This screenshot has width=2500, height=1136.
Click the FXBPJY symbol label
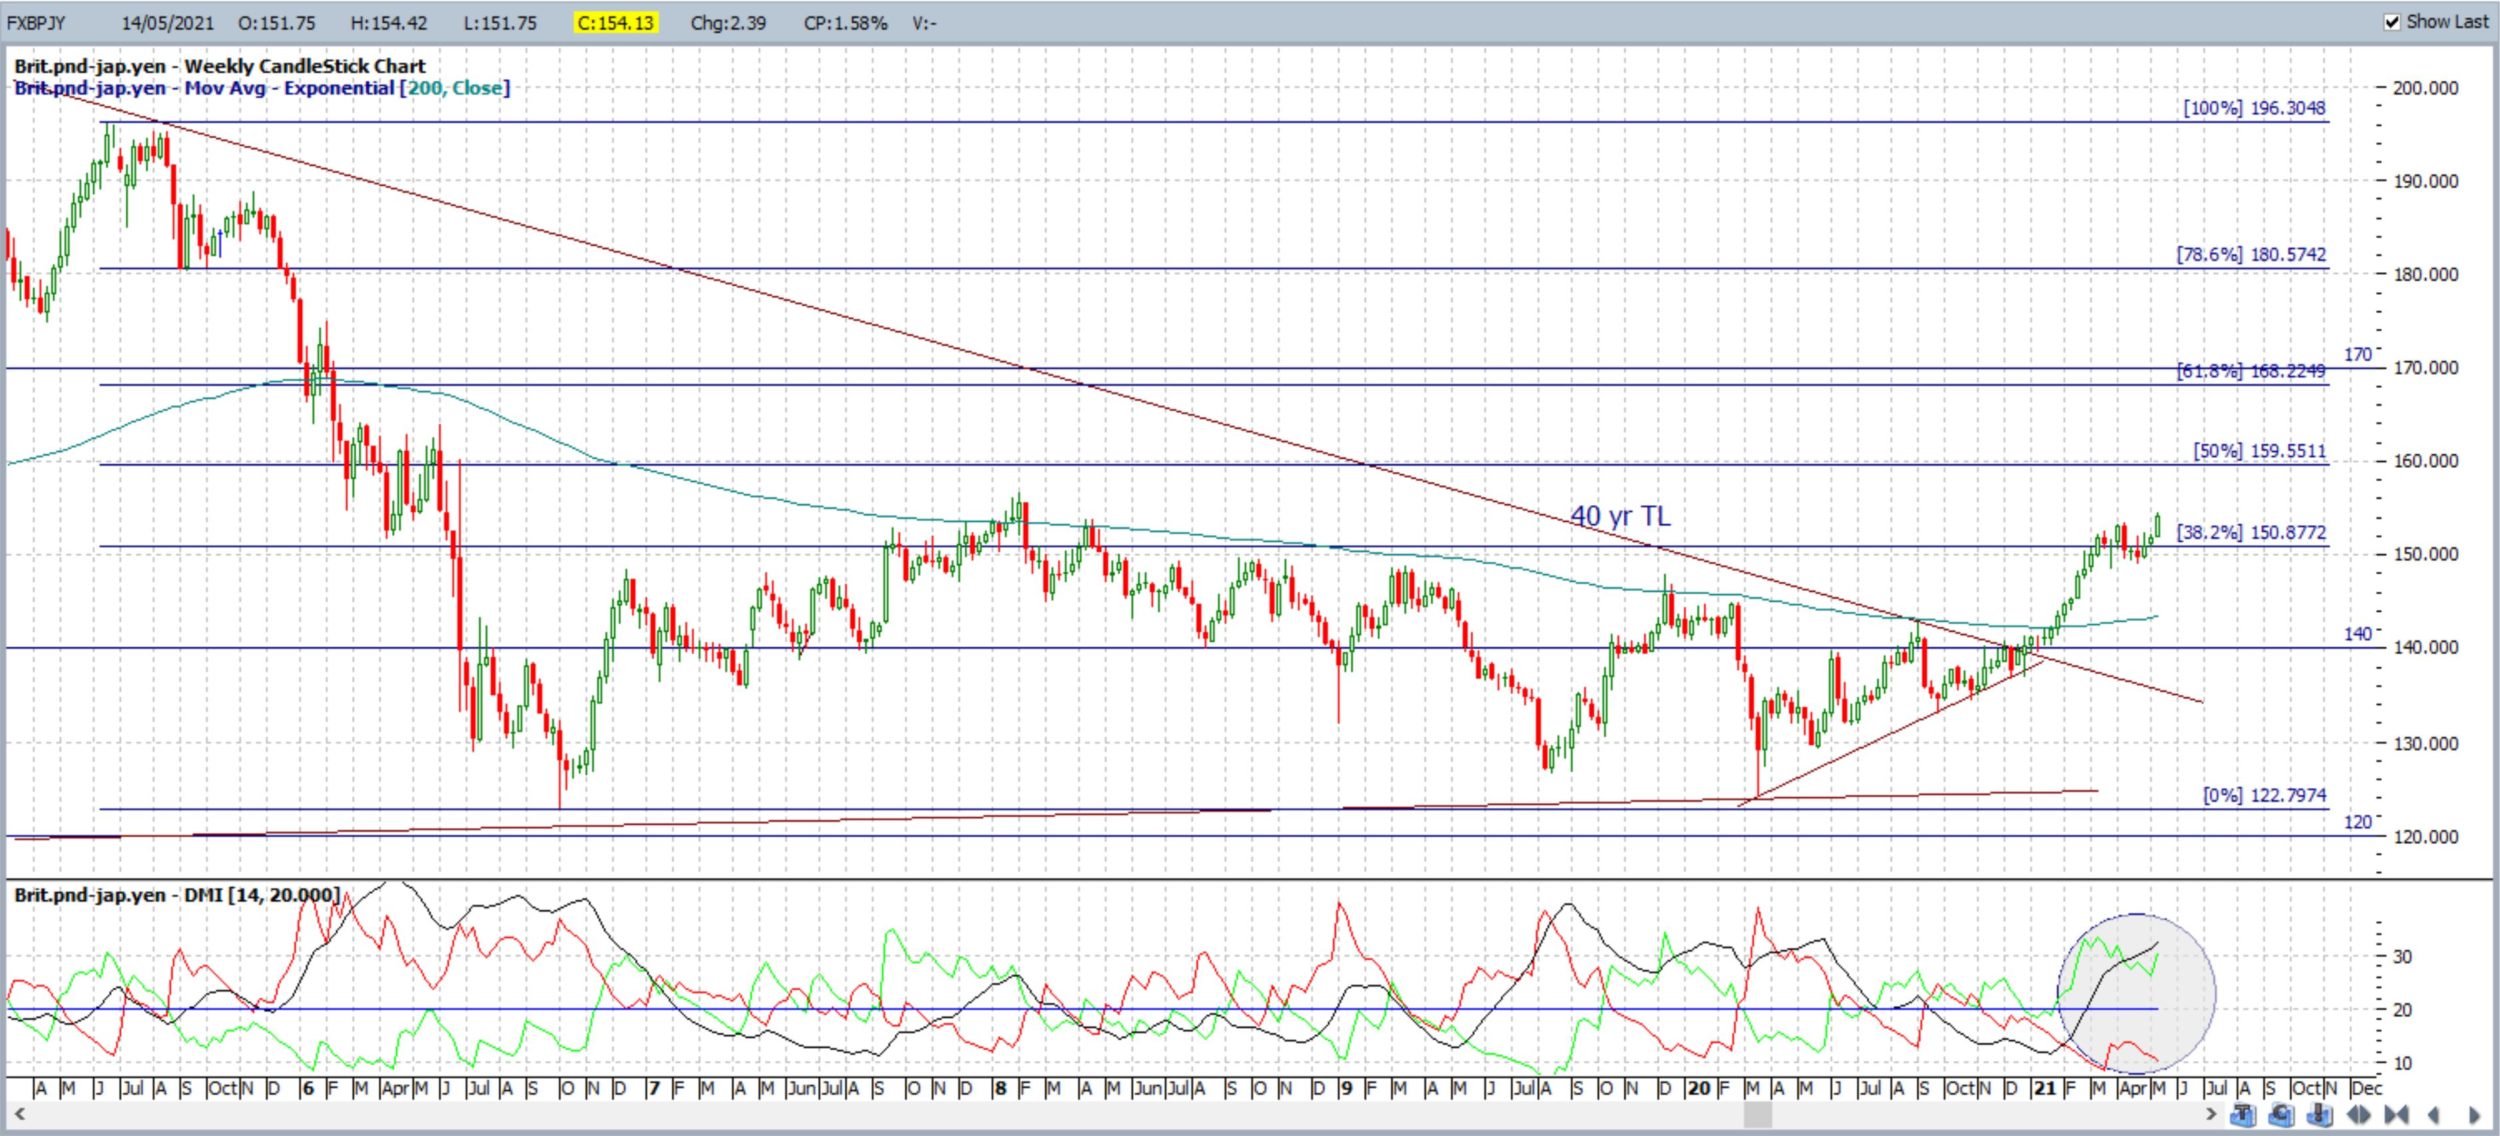point(35,23)
